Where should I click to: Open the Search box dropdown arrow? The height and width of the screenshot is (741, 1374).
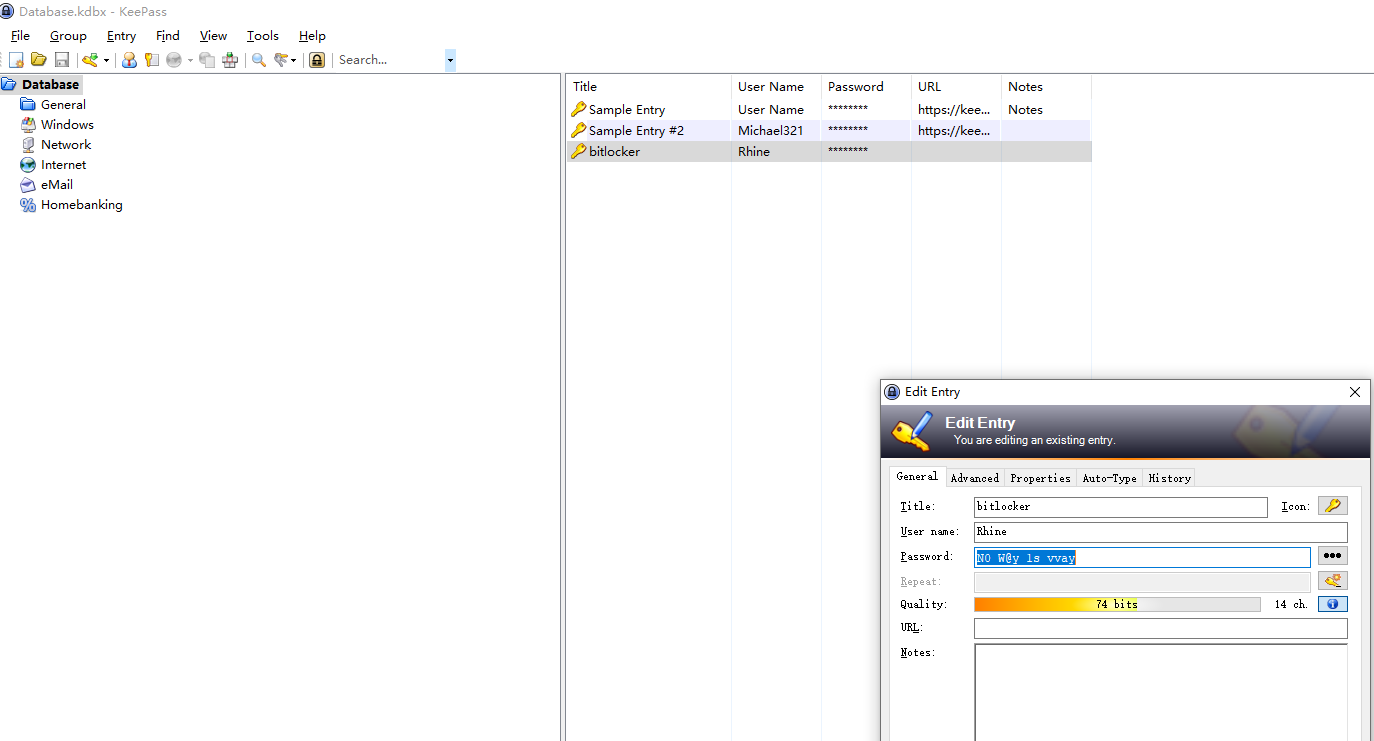[450, 60]
